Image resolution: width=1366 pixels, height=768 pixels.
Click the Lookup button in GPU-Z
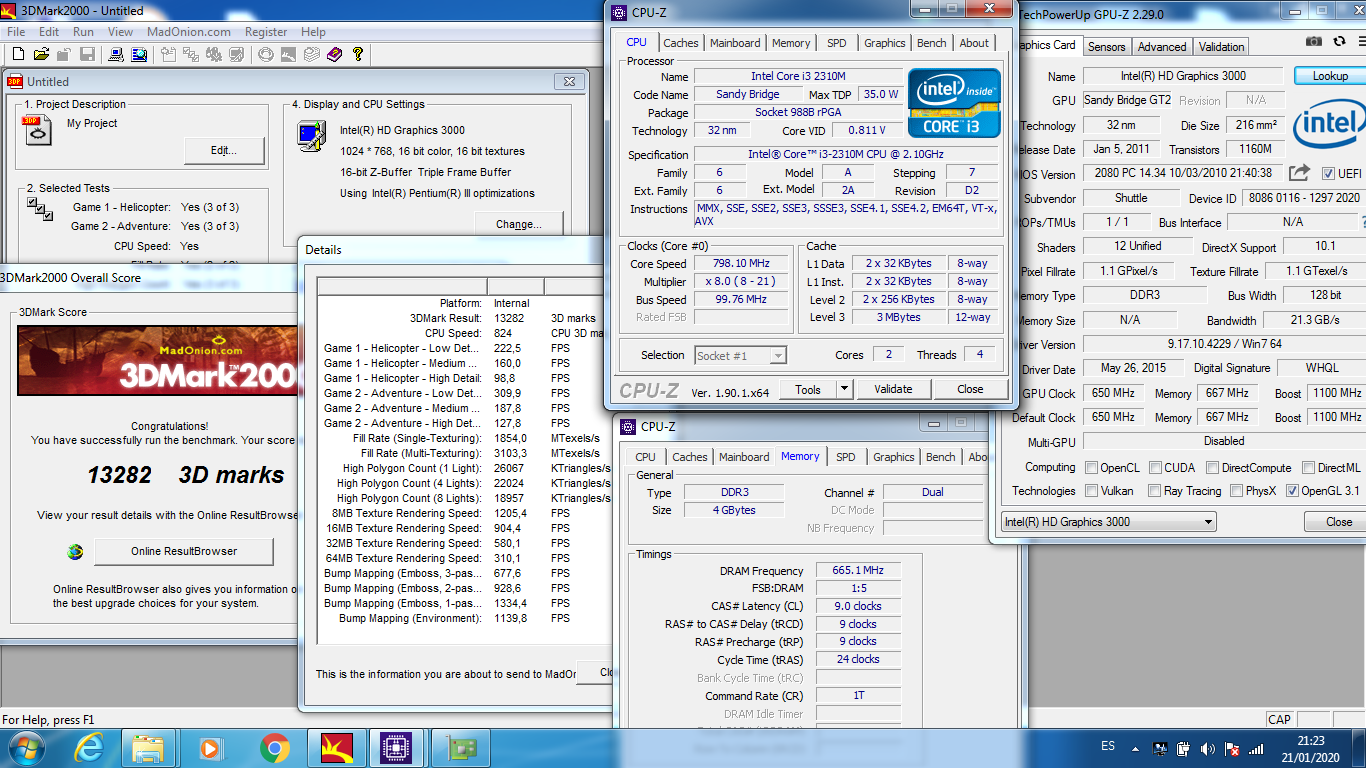tap(1330, 76)
